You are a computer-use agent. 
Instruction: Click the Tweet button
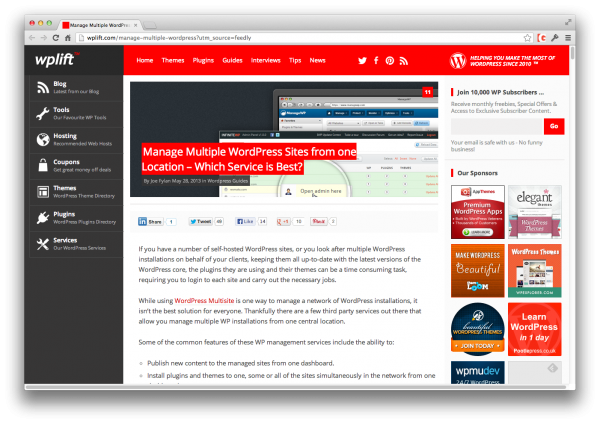click(x=201, y=222)
